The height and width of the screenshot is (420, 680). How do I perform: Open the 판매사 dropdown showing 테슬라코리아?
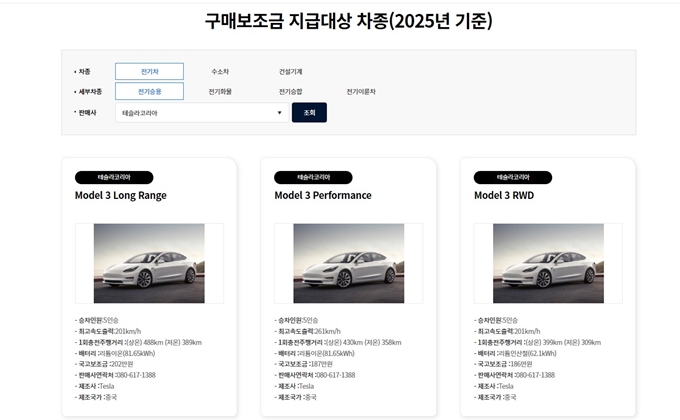coord(202,113)
